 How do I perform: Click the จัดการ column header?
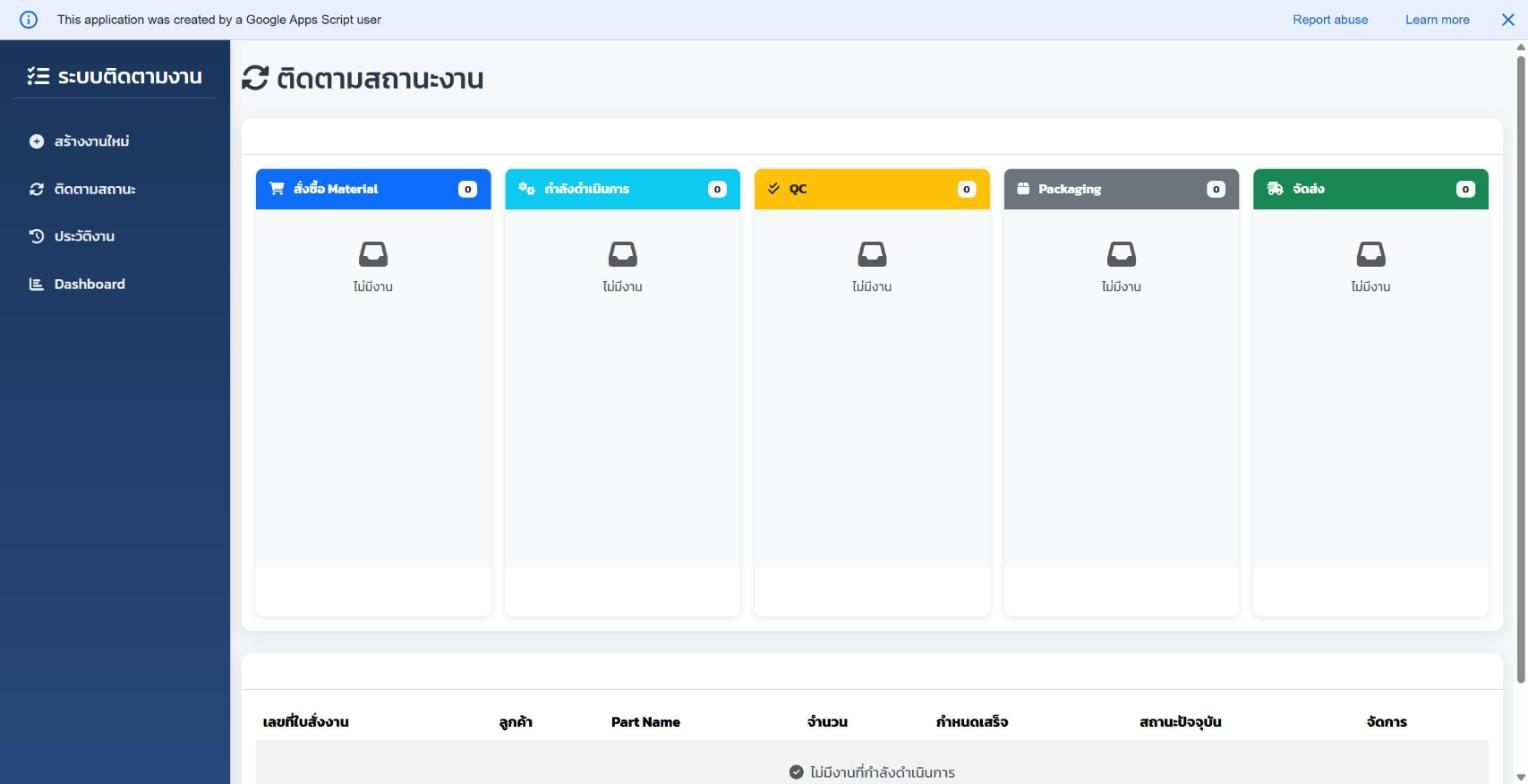(1386, 722)
